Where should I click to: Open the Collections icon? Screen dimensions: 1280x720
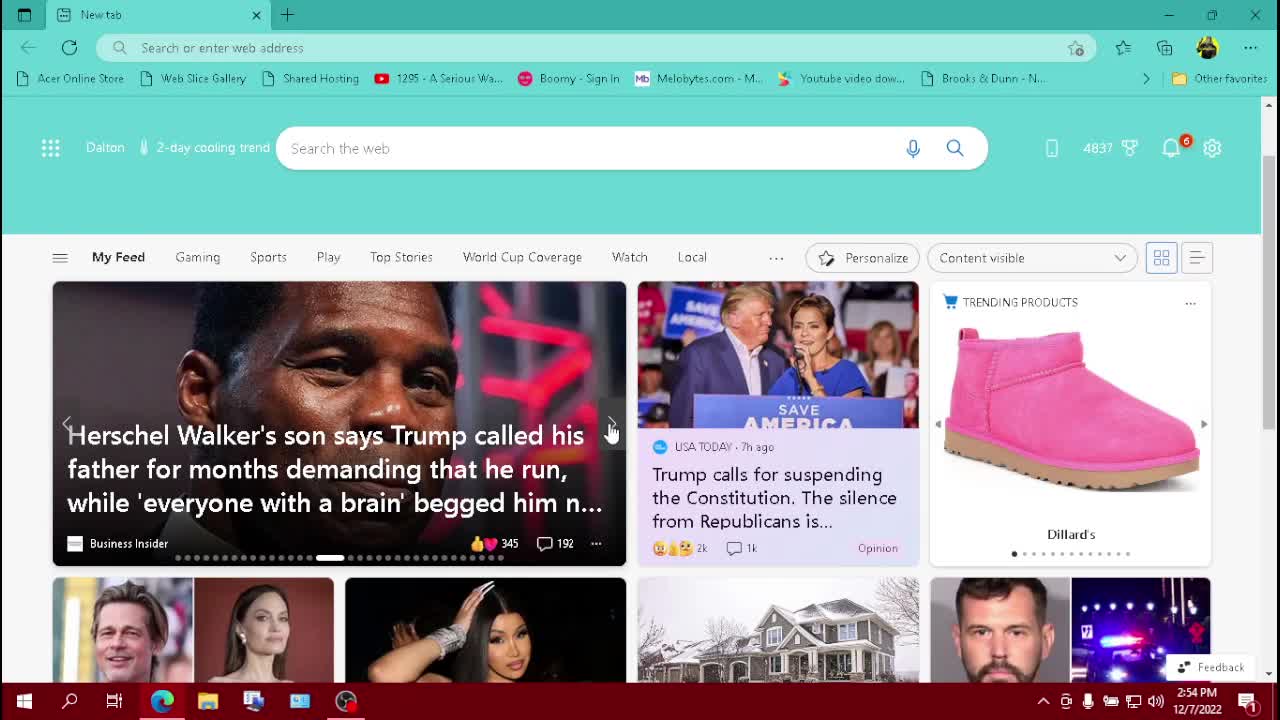click(x=1164, y=48)
